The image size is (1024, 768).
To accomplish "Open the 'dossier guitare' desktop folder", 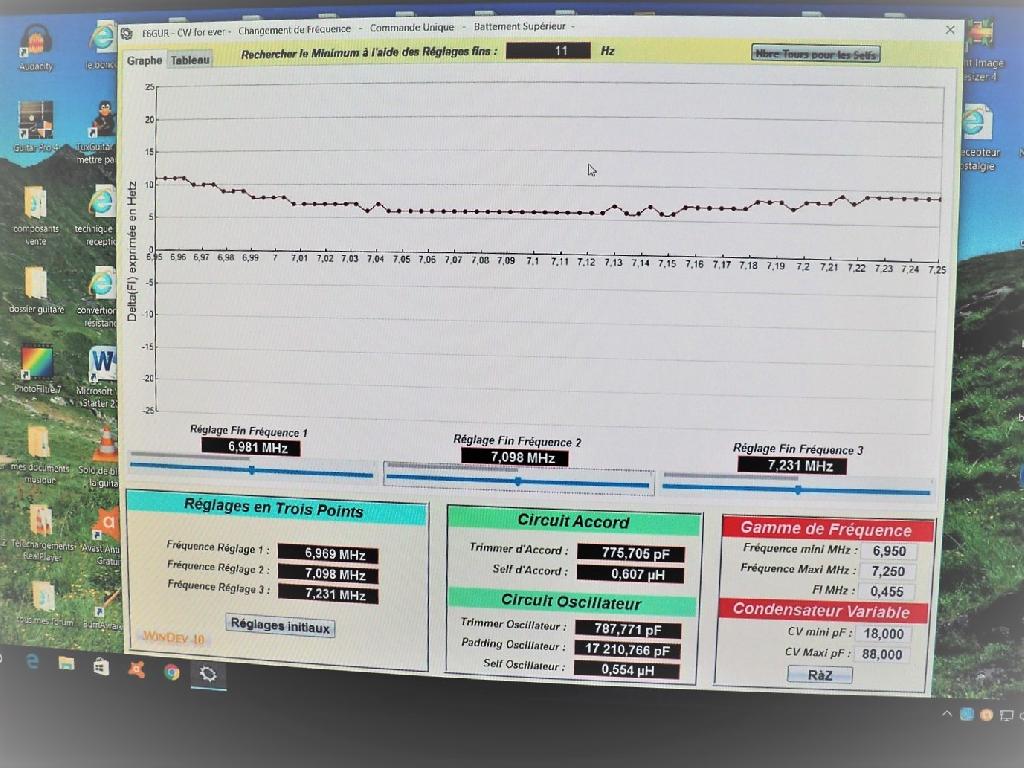I will coord(36,284).
